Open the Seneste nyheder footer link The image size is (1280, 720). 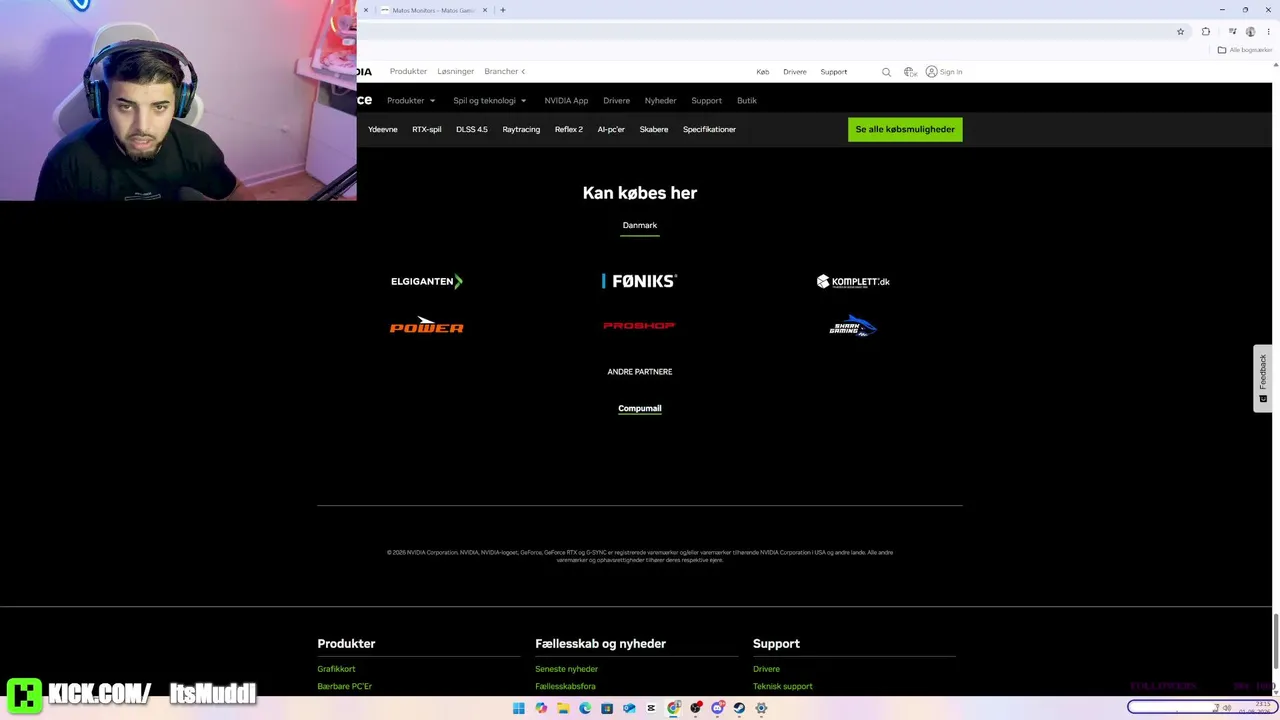pos(567,669)
